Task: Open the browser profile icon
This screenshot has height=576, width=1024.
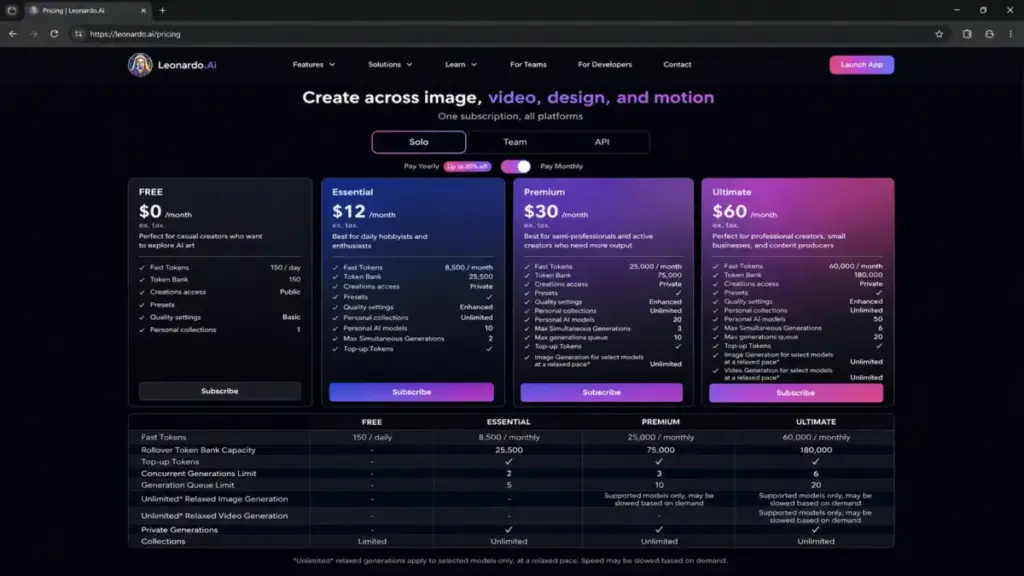Action: pos(989,34)
